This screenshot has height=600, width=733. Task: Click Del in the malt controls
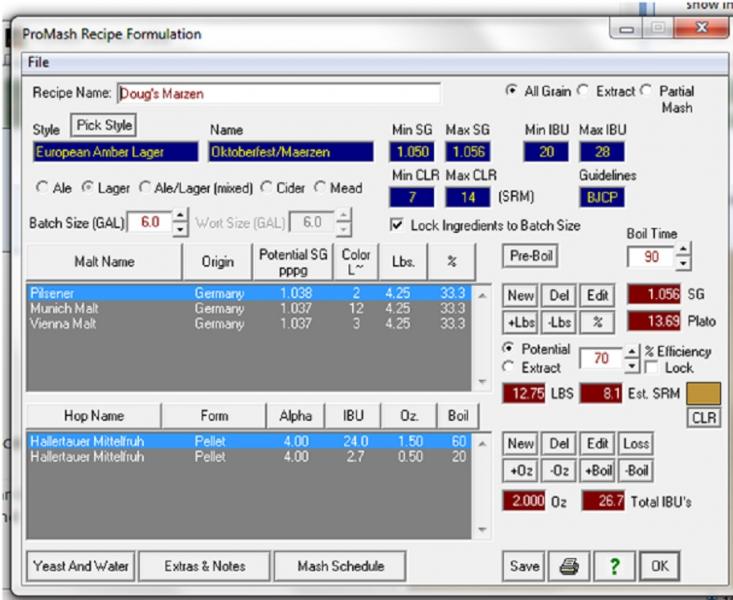559,296
